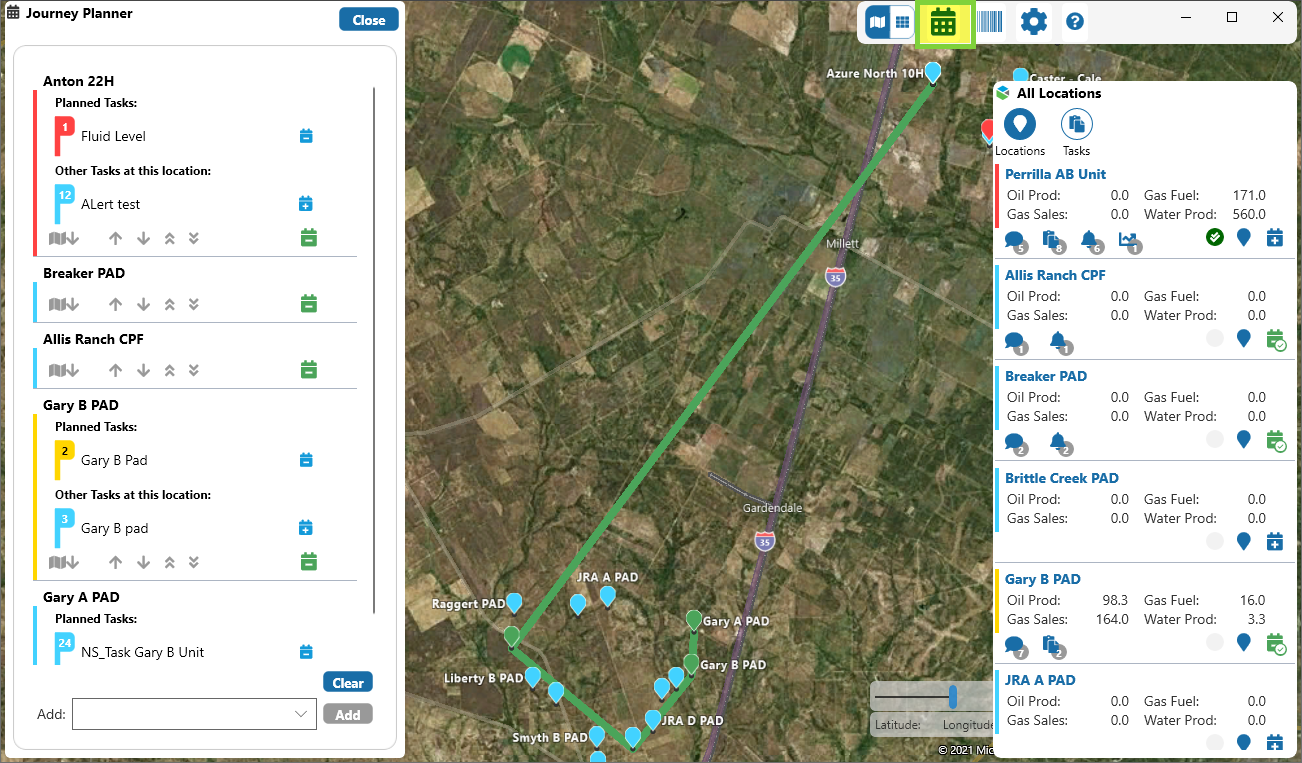This screenshot has width=1302, height=763.
Task: Click map sort icon for Breaker PAD
Action: pyautogui.click(x=64, y=304)
